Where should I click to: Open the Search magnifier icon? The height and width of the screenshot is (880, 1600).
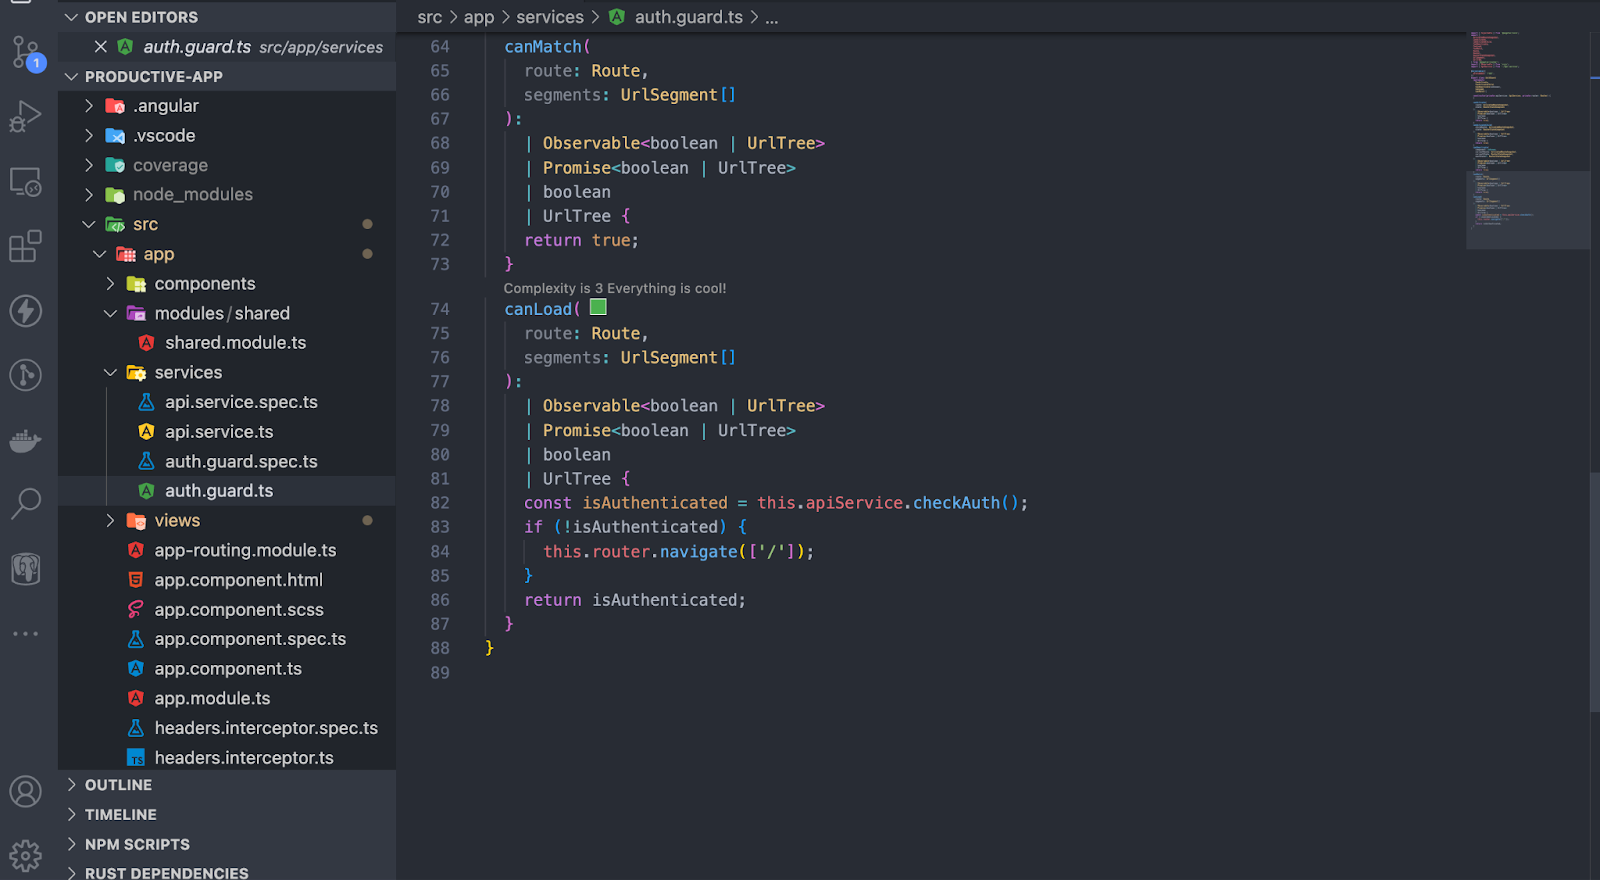26,504
